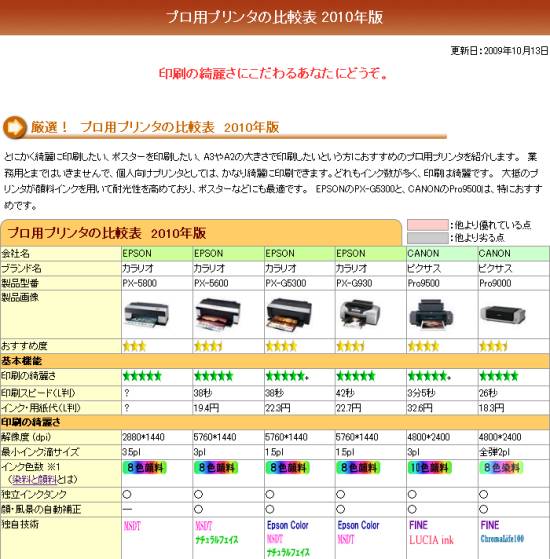Click the orange arrow icon beside 厳選 heading
The image size is (550, 559).
pos(15,127)
